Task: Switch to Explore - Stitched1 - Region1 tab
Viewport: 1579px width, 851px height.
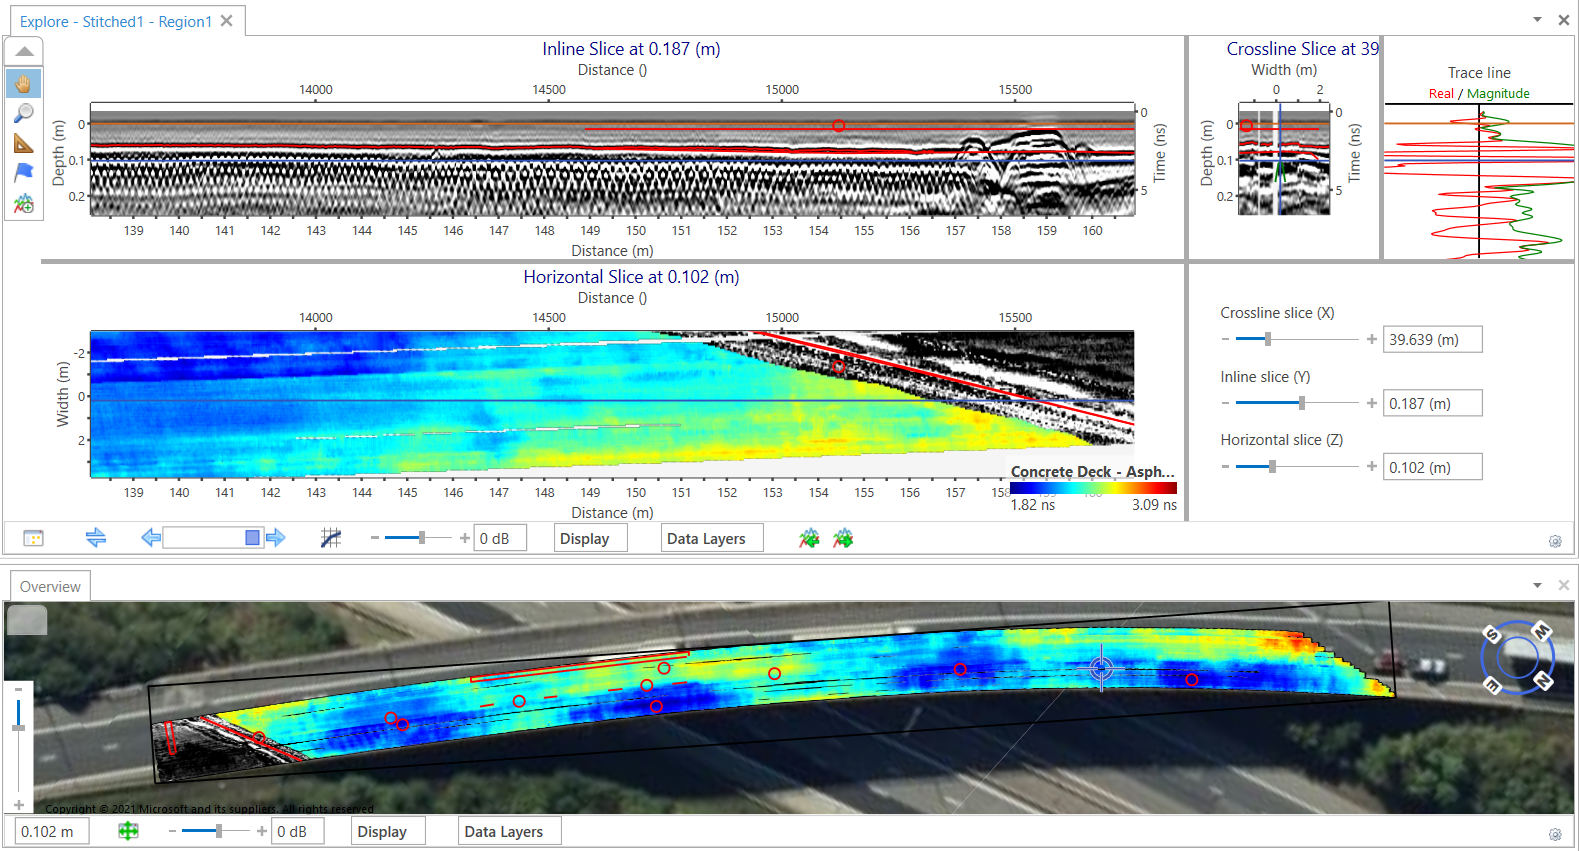Action: [116, 21]
